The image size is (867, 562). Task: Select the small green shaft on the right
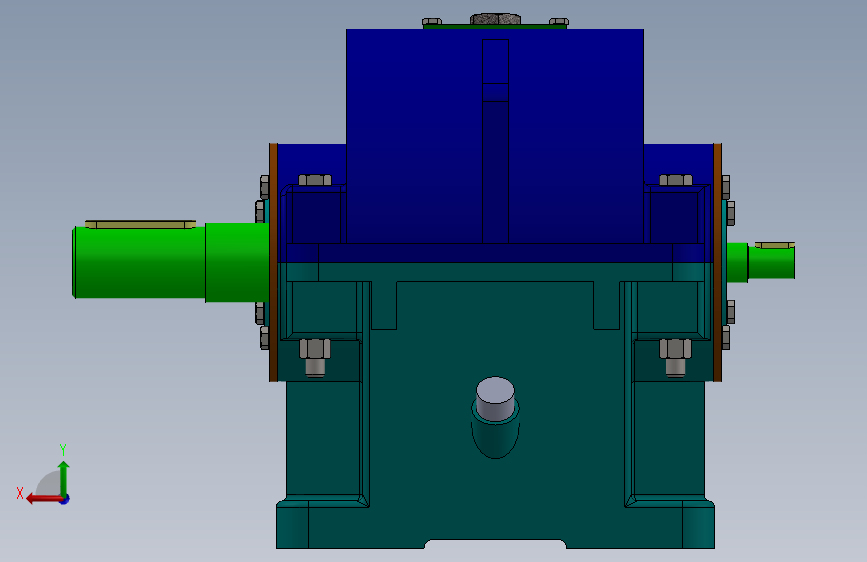point(761,262)
